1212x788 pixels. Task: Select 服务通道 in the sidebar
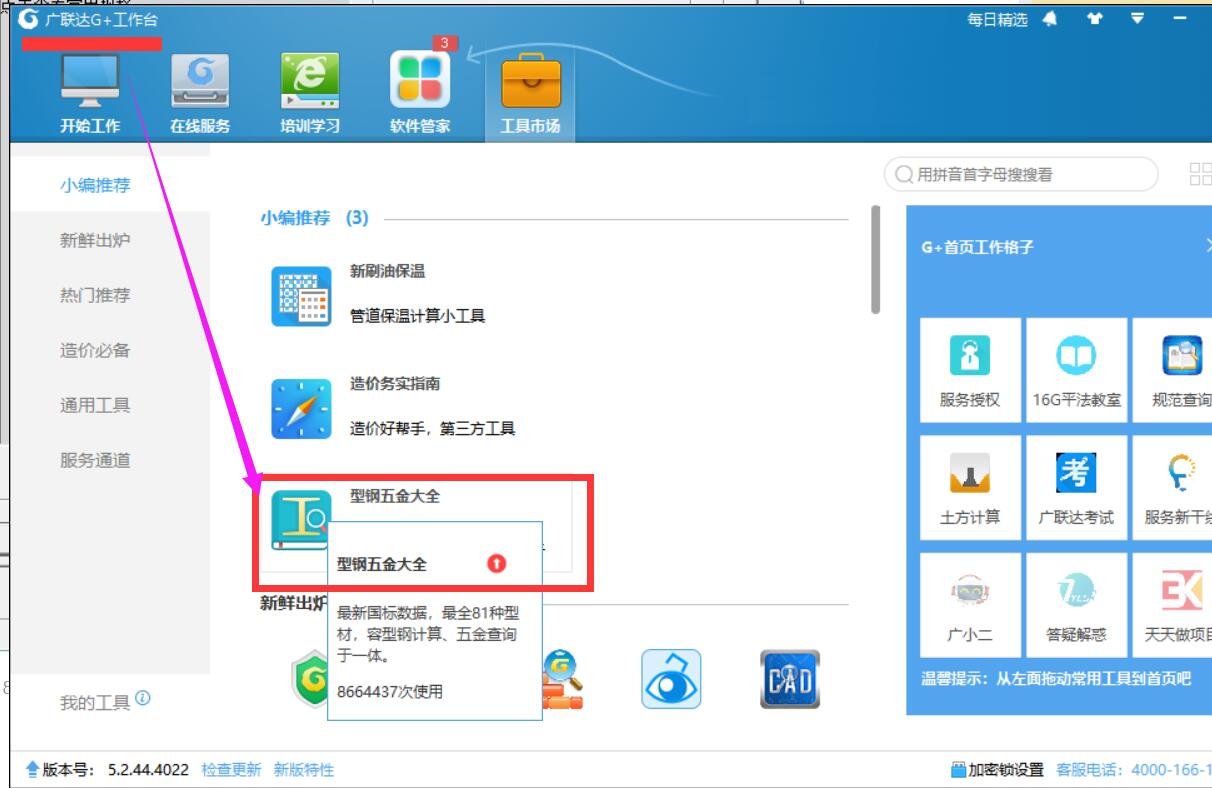pos(95,460)
